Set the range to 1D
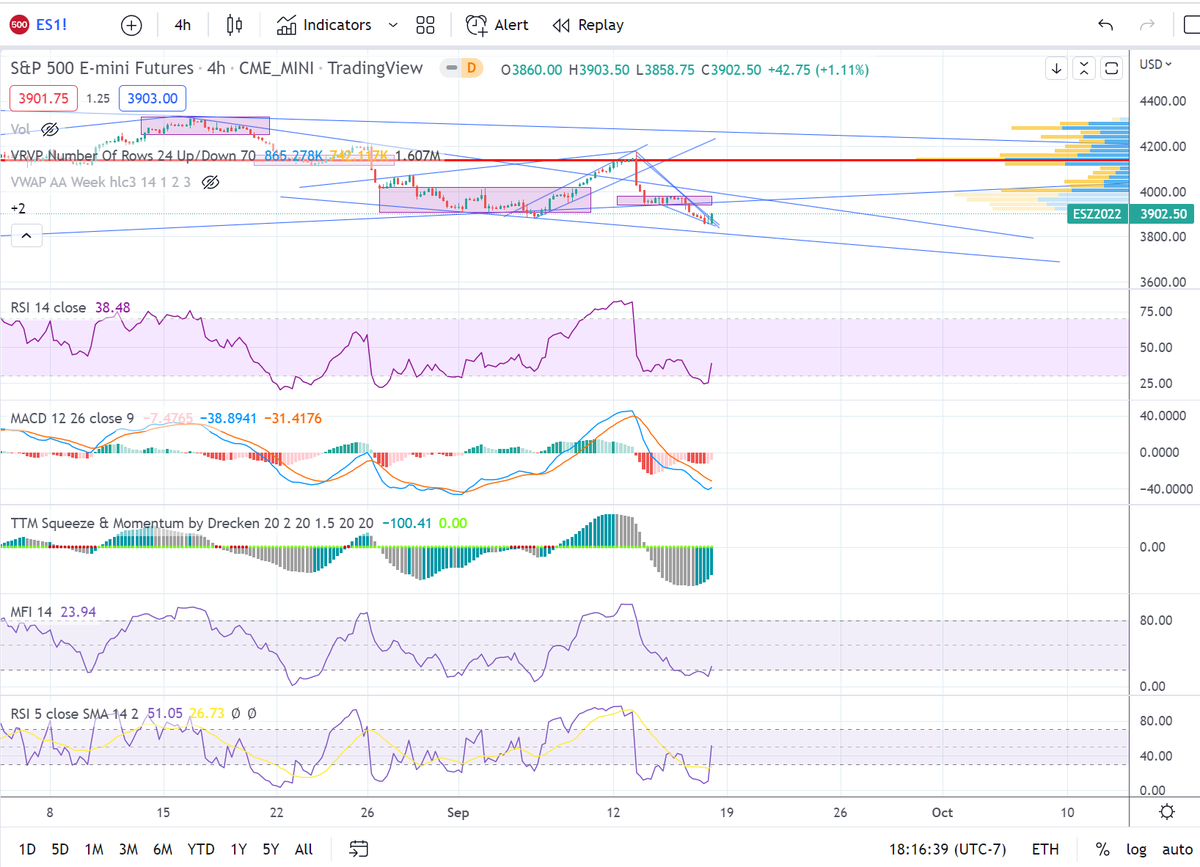Viewport: 1200px width, 867px height. (27, 849)
